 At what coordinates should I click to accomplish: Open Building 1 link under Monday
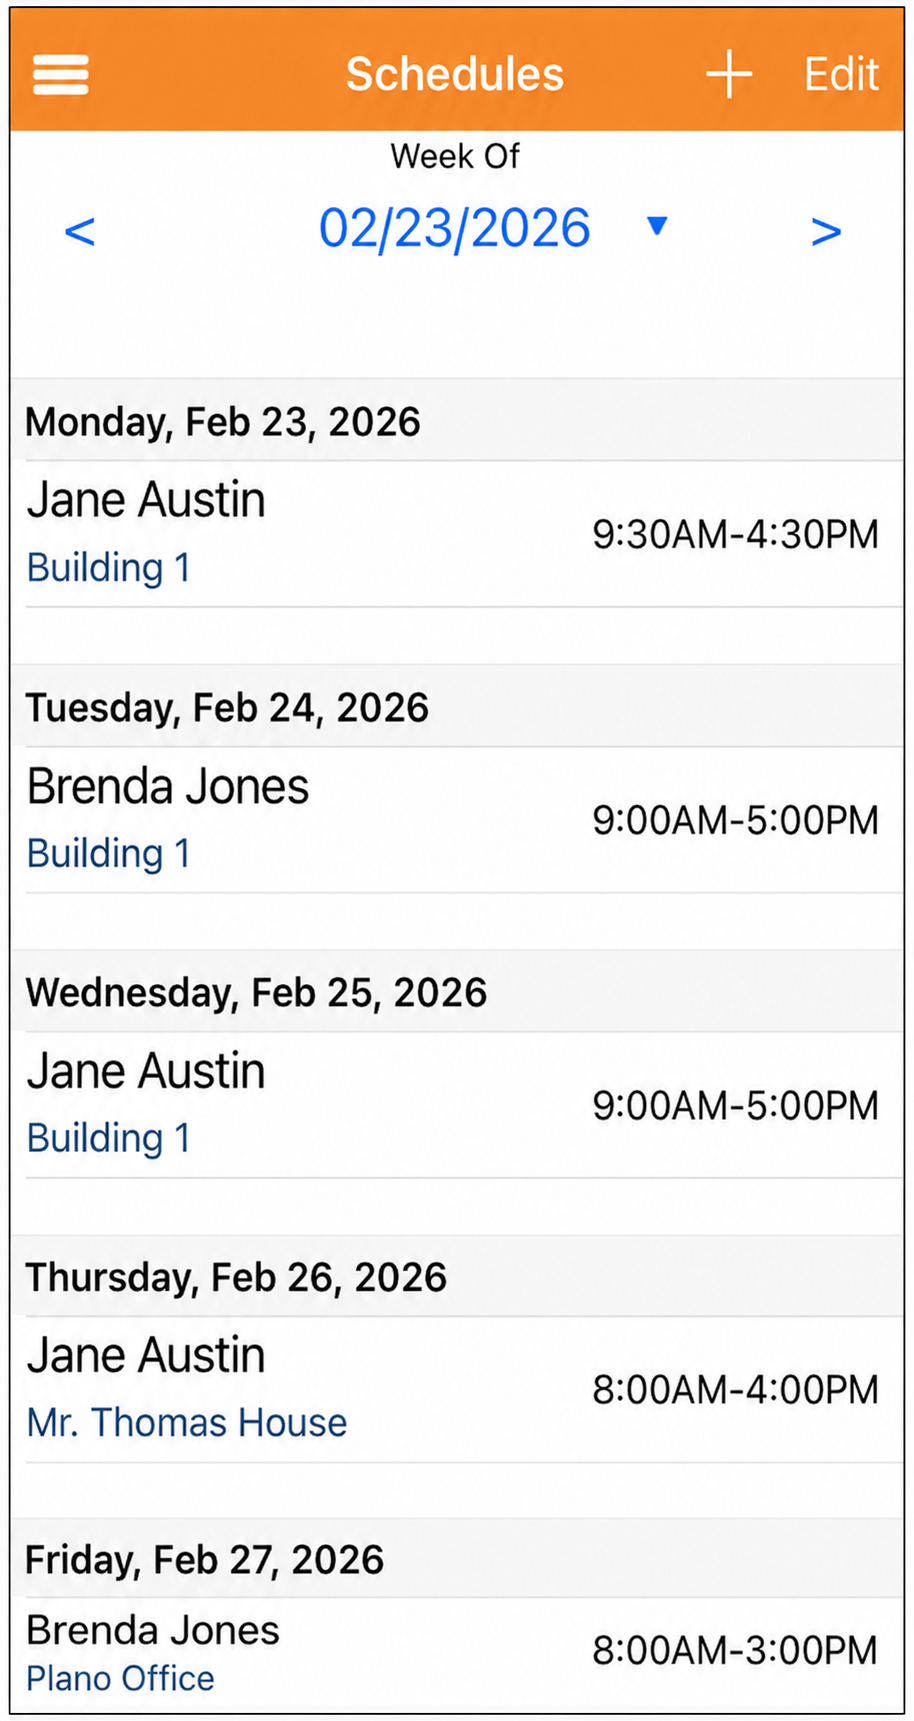pos(108,568)
